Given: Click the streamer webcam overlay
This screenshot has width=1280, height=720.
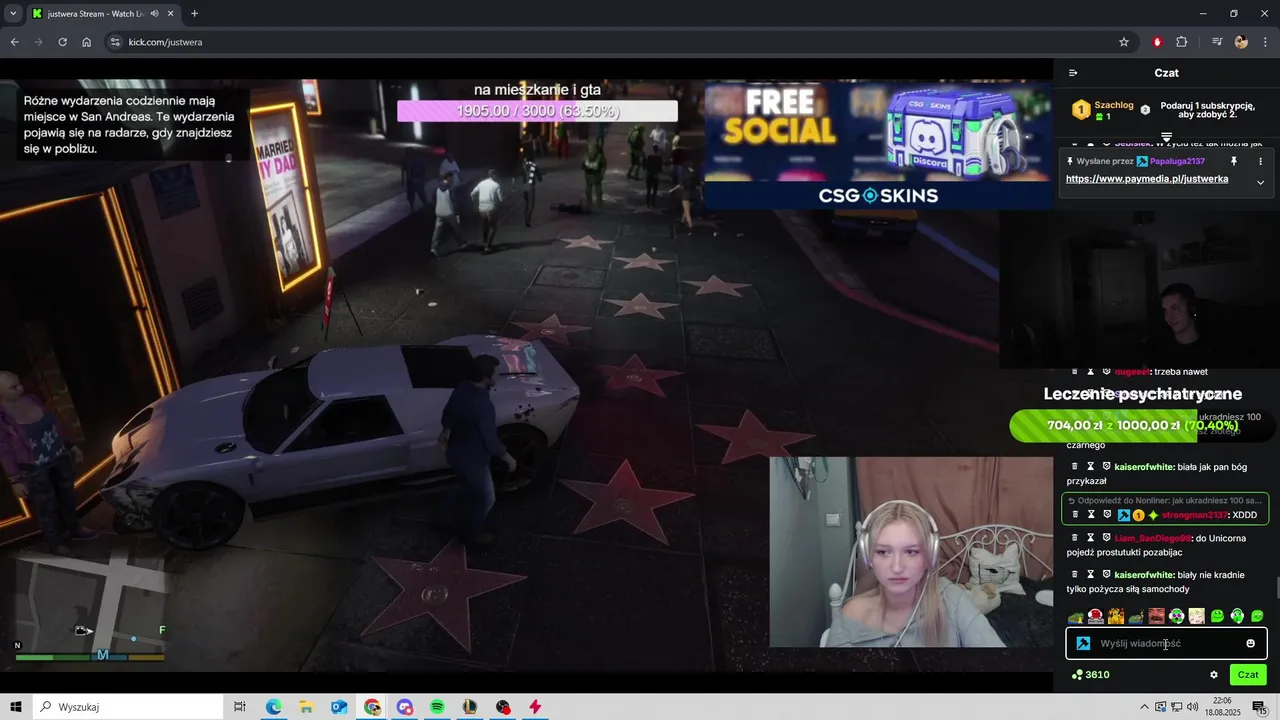Looking at the screenshot, I should coord(911,552).
